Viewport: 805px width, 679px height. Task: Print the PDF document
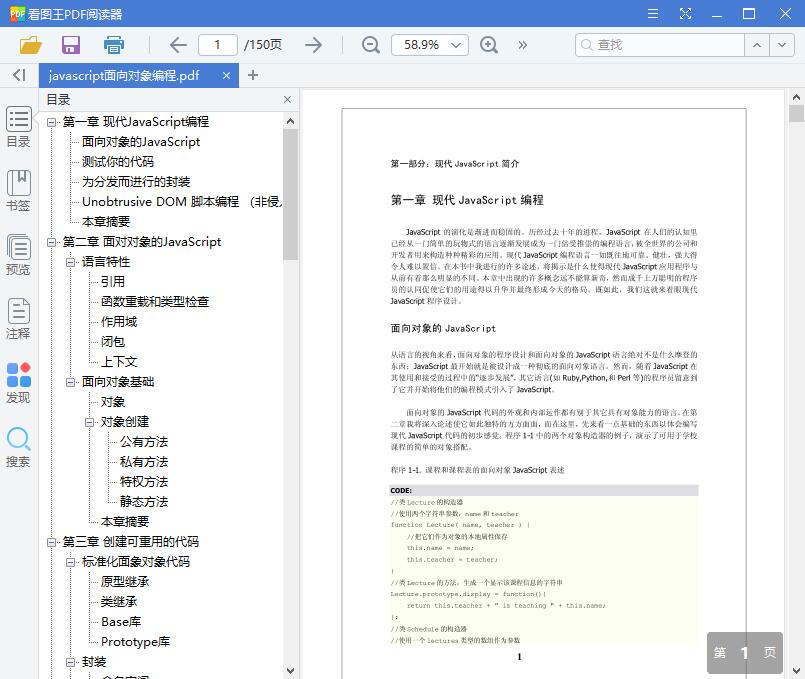click(x=113, y=45)
